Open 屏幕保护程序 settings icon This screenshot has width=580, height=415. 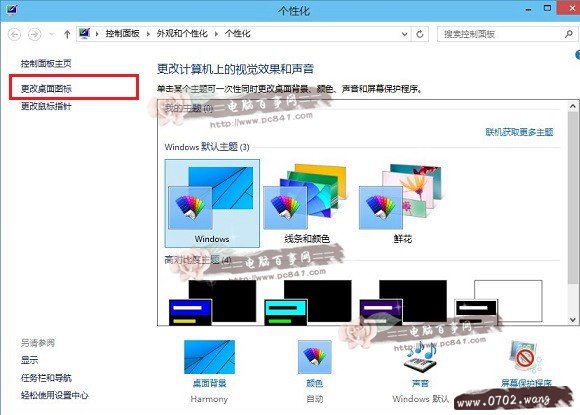coord(526,357)
